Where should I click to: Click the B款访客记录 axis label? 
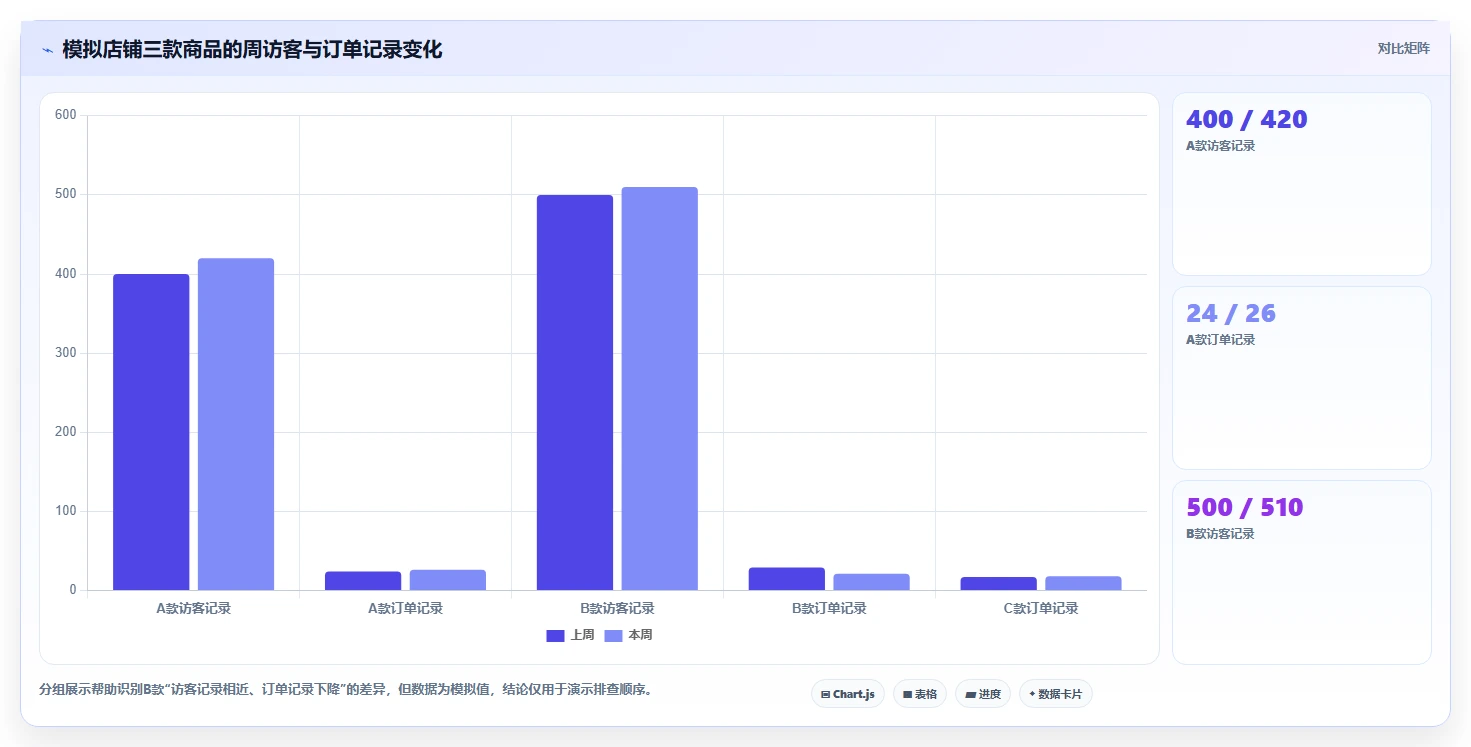(618, 608)
